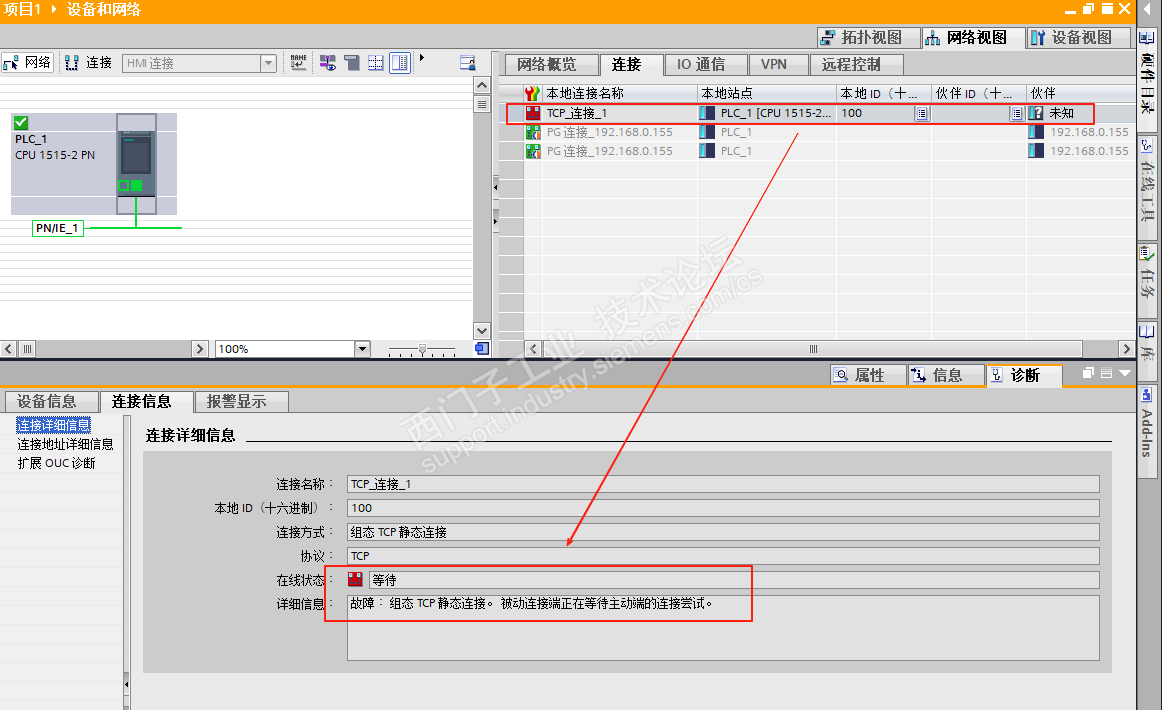Image resolution: width=1162 pixels, height=710 pixels.
Task: Open the 诊断 diagnostics tab
Action: pos(1024,375)
